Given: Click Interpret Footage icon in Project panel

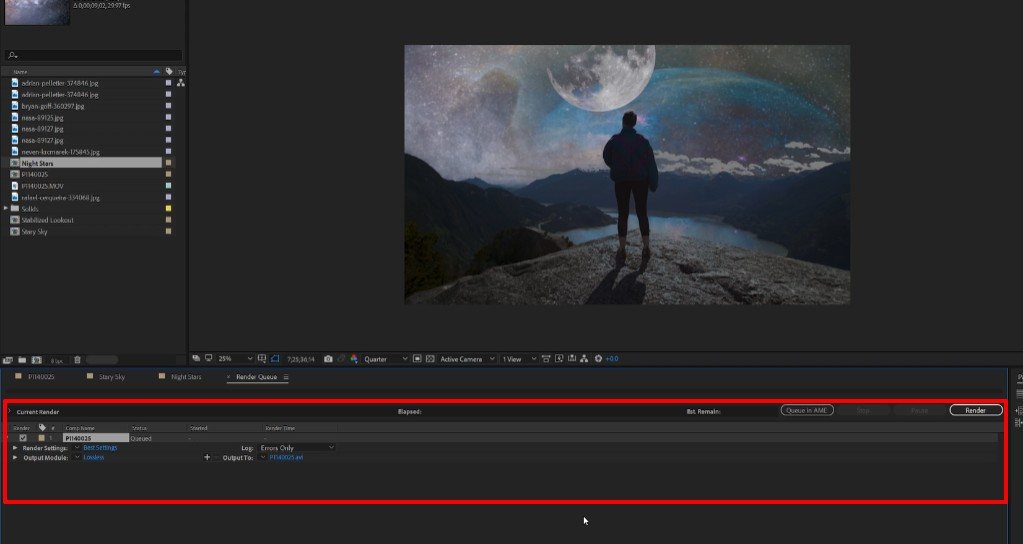Looking at the screenshot, I should 8,359.
